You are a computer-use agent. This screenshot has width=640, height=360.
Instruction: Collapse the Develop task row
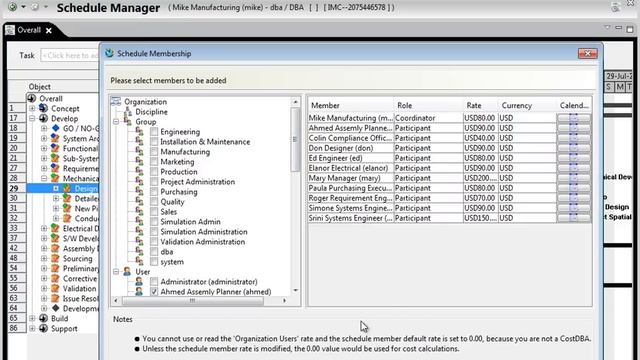click(x=32, y=118)
